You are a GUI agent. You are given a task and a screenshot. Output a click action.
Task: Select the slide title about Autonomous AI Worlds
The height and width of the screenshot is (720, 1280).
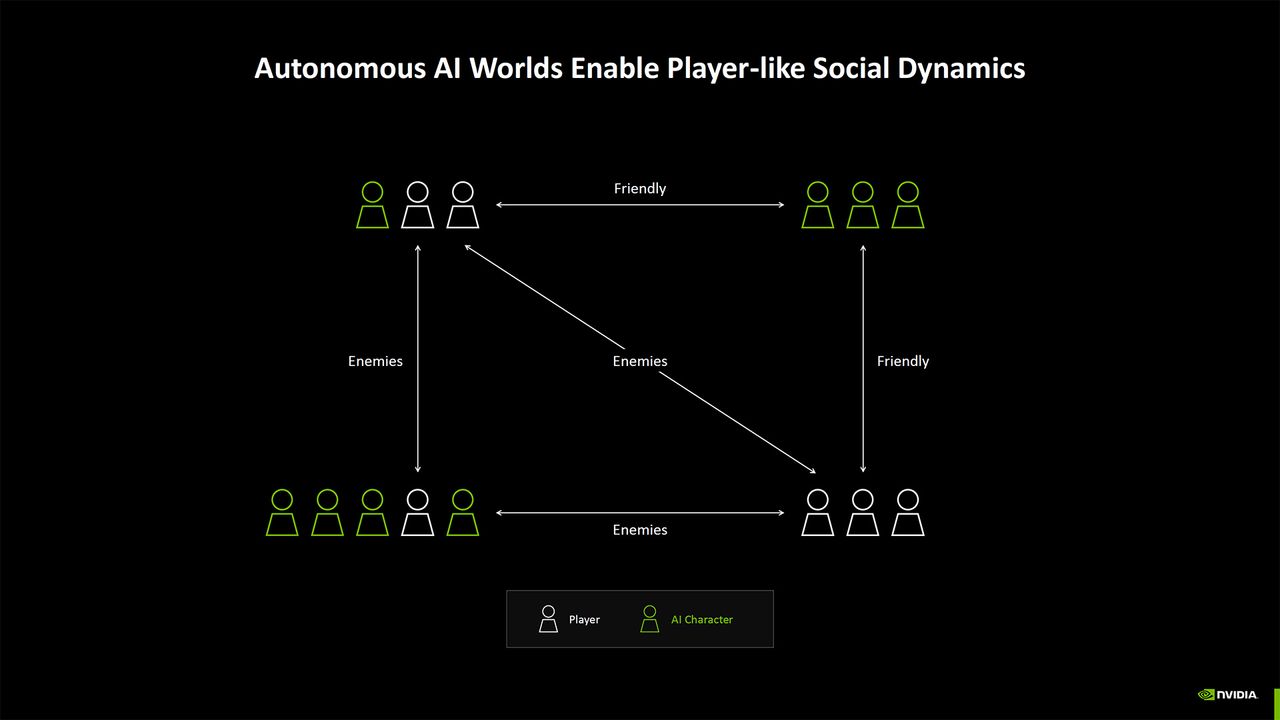[x=640, y=68]
